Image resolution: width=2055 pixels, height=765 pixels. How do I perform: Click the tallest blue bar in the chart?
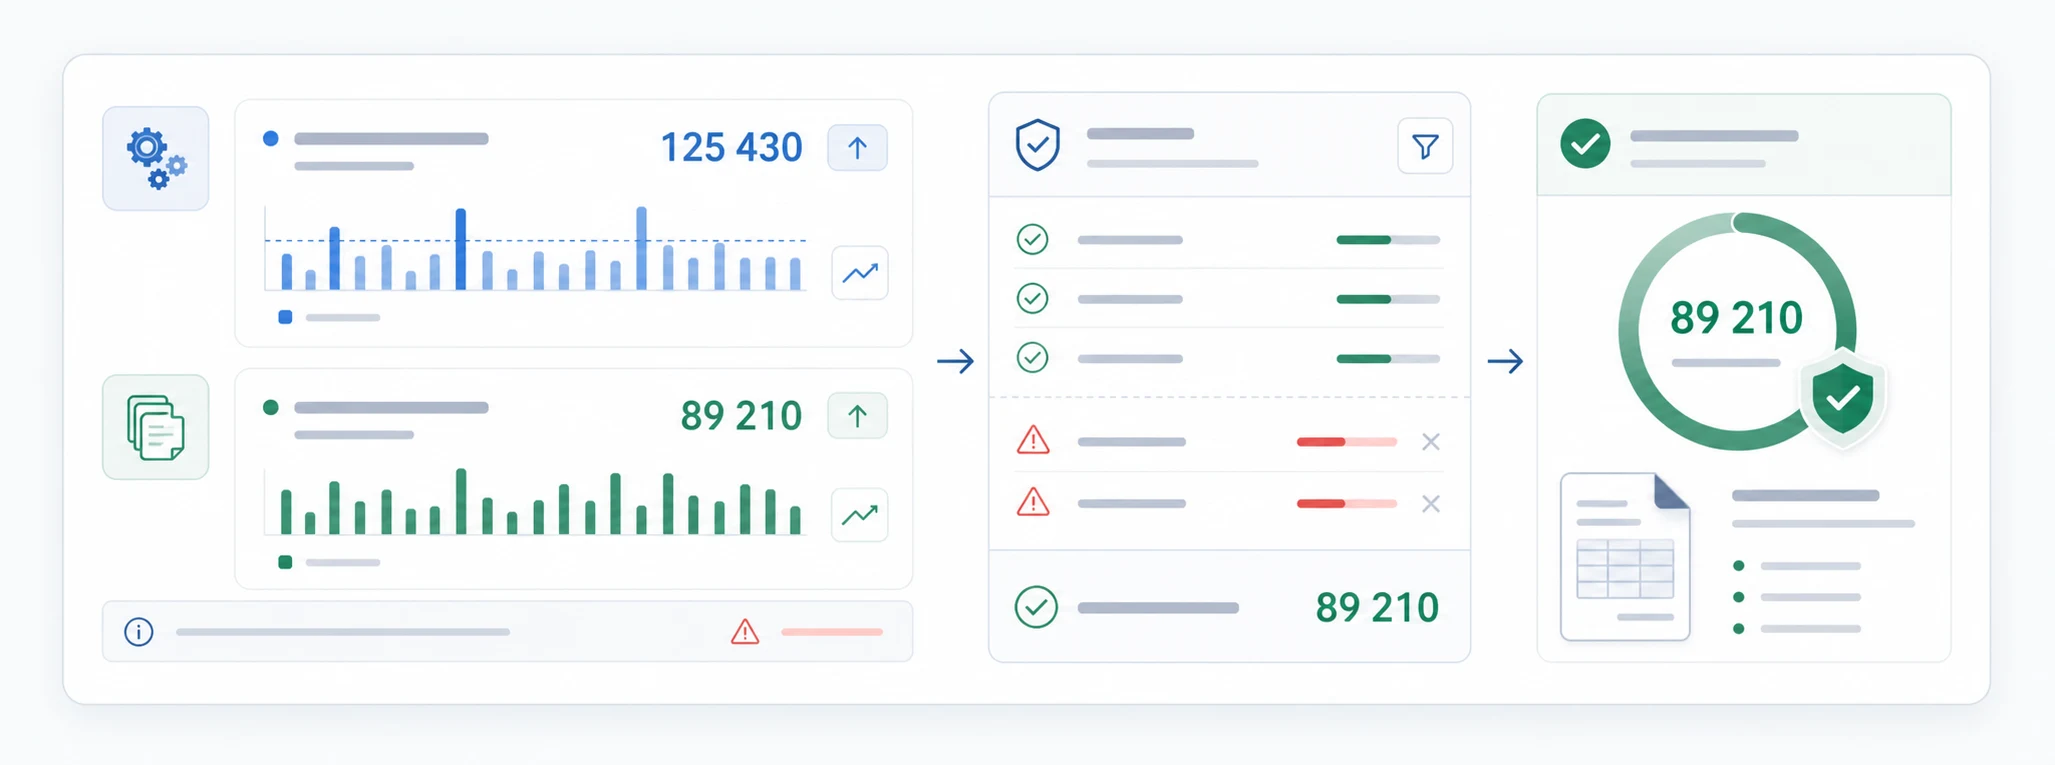coord(641,248)
